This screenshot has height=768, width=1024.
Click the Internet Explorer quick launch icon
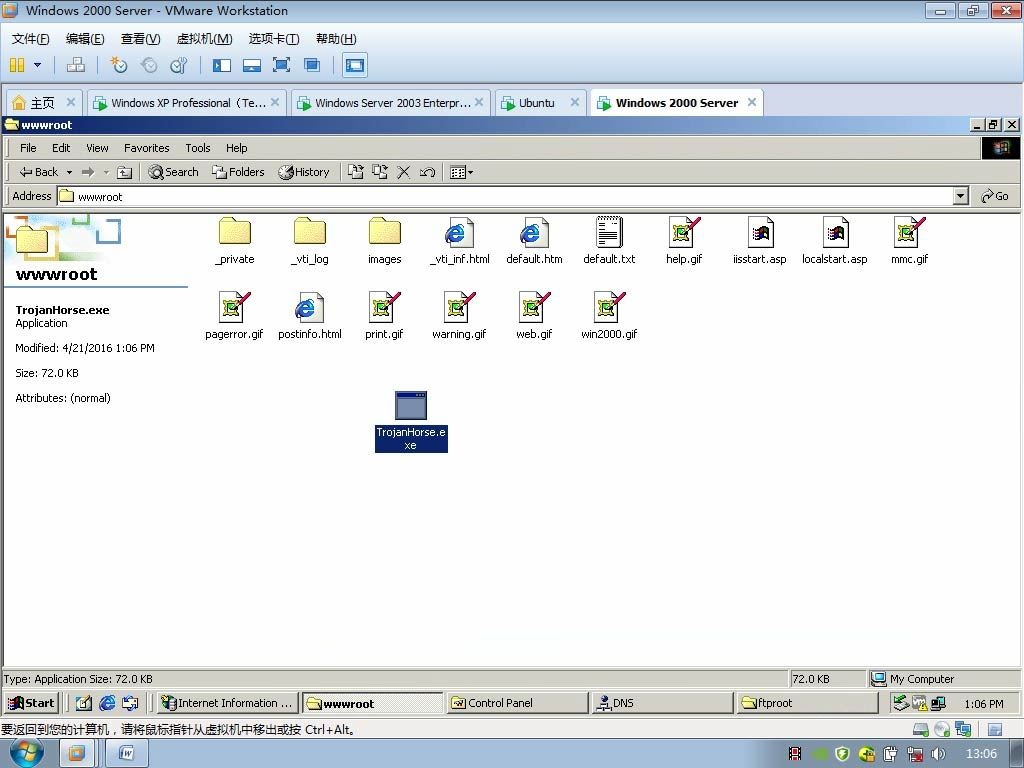click(x=107, y=703)
